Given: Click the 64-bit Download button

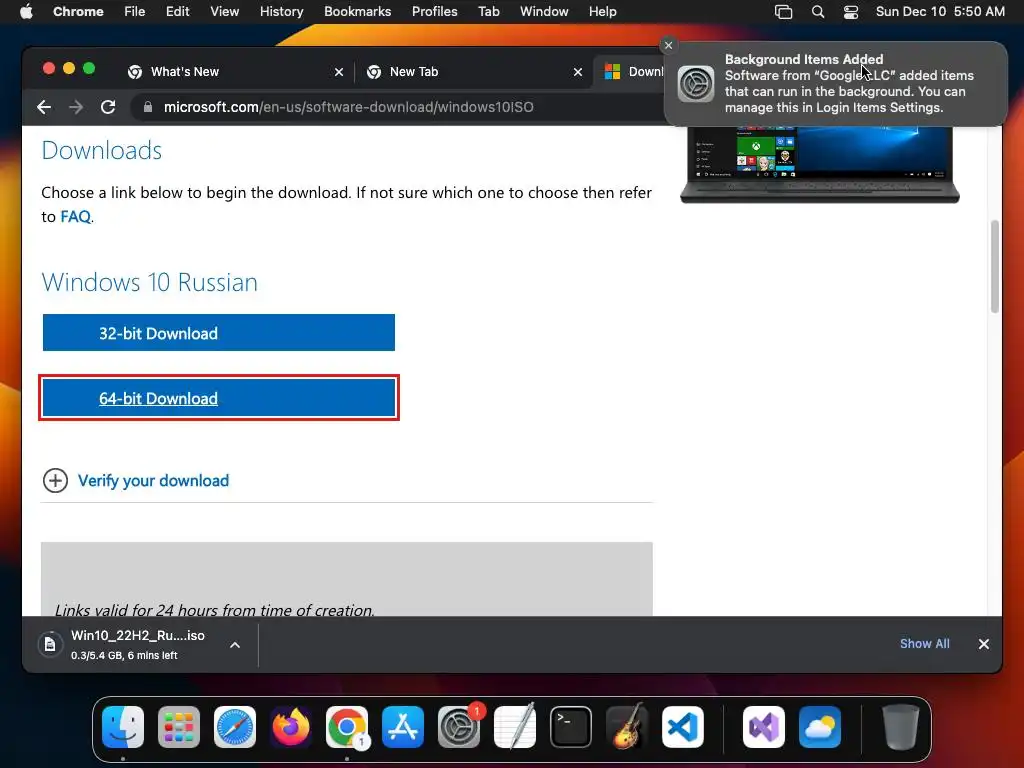Looking at the screenshot, I should tap(219, 398).
